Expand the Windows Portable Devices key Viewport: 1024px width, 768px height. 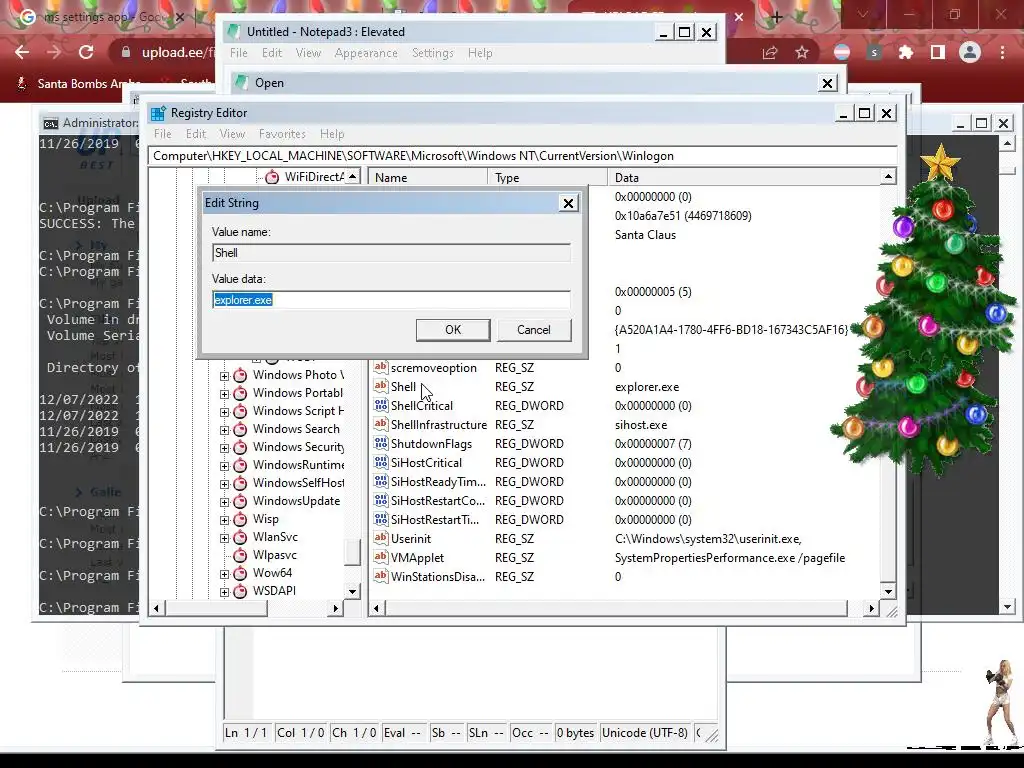click(x=225, y=394)
